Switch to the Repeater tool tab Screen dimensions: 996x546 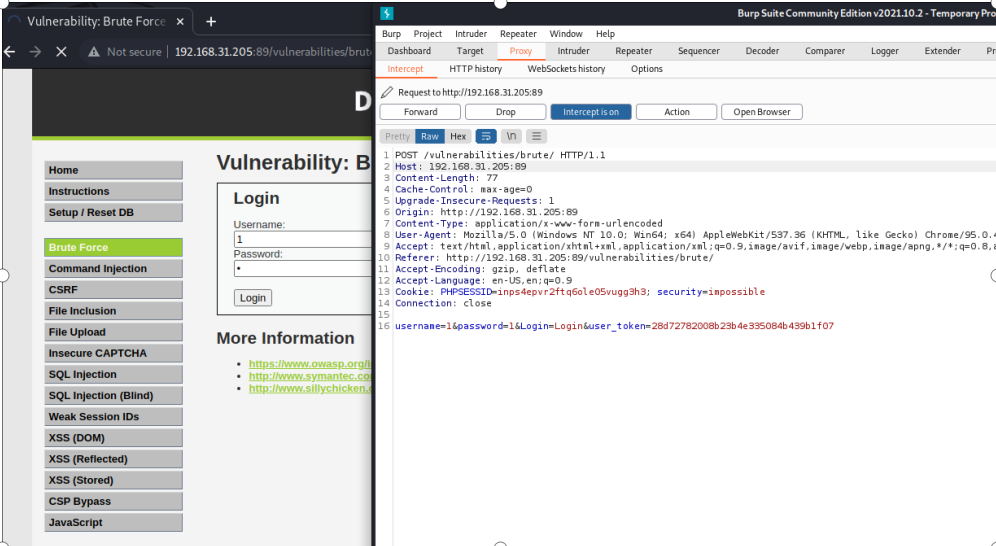coord(634,51)
